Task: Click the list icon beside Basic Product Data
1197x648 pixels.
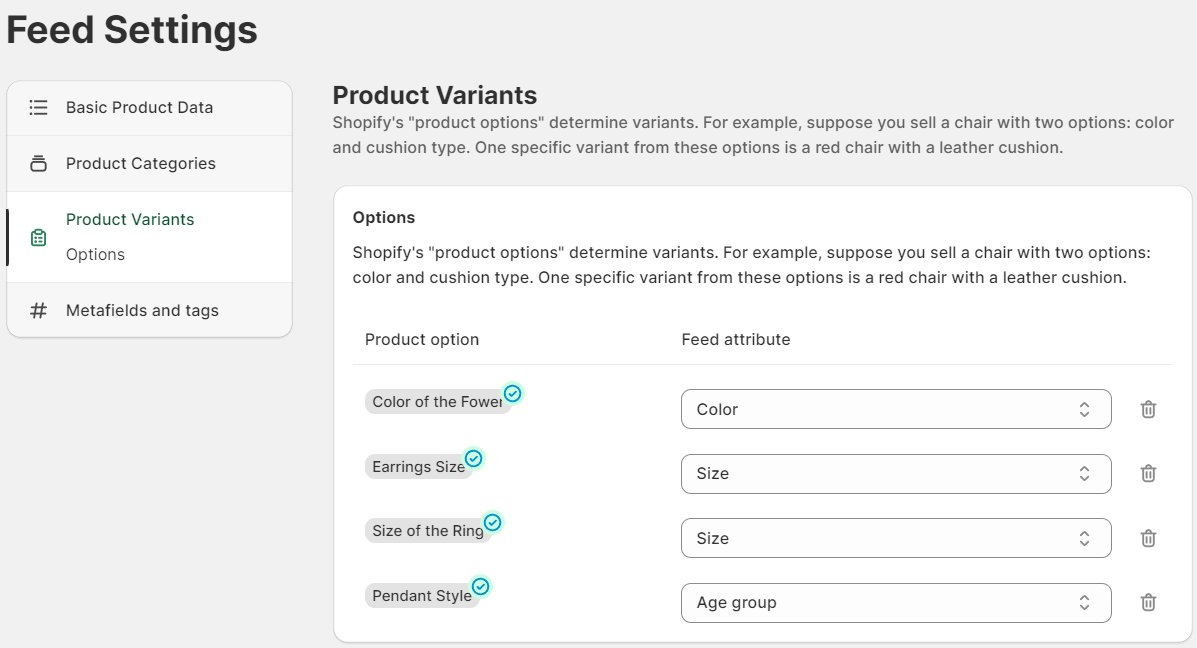Action: (x=38, y=108)
